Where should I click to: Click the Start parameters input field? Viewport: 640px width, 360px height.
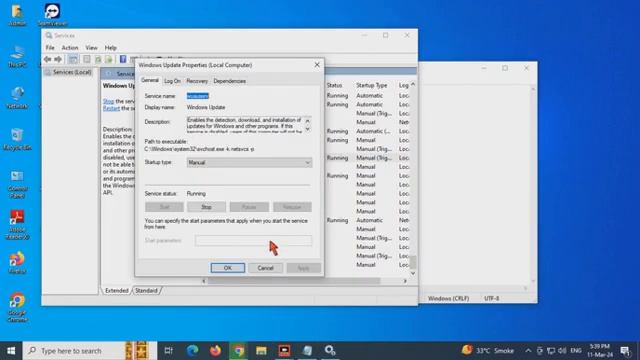253,240
